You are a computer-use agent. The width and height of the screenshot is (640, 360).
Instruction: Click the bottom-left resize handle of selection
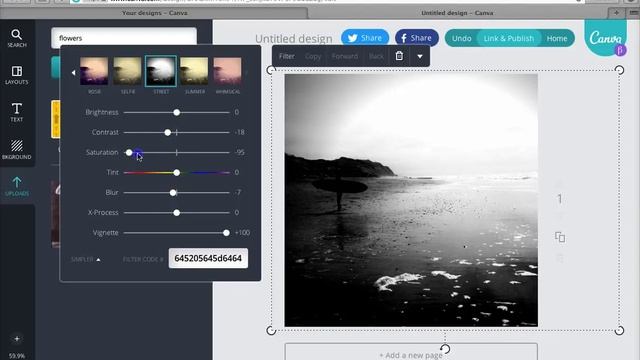[x=271, y=330]
